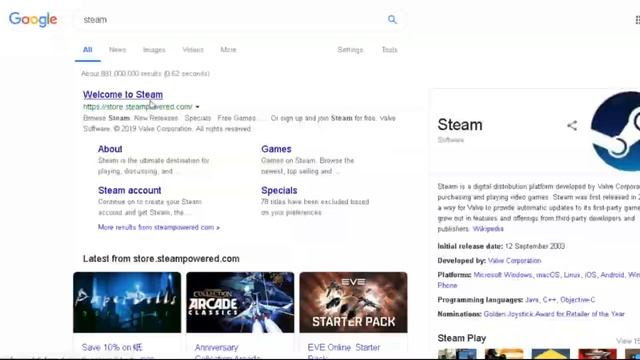The image size is (640, 360).
Task: Open the Welcome to Steam result
Action: point(123,95)
